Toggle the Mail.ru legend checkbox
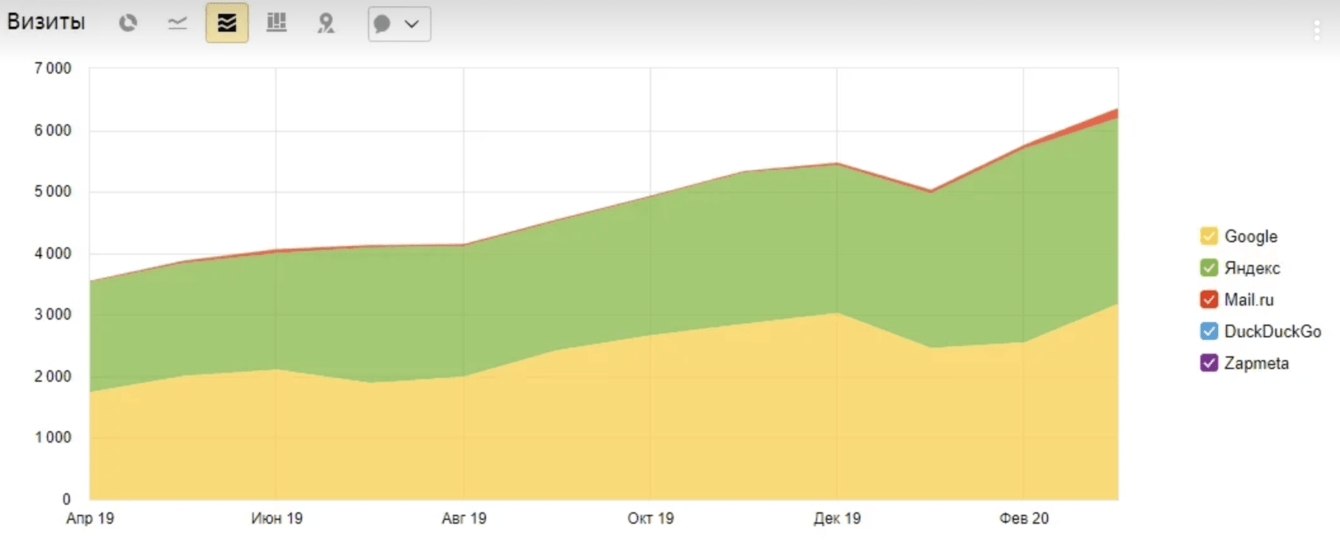 (x=1209, y=300)
